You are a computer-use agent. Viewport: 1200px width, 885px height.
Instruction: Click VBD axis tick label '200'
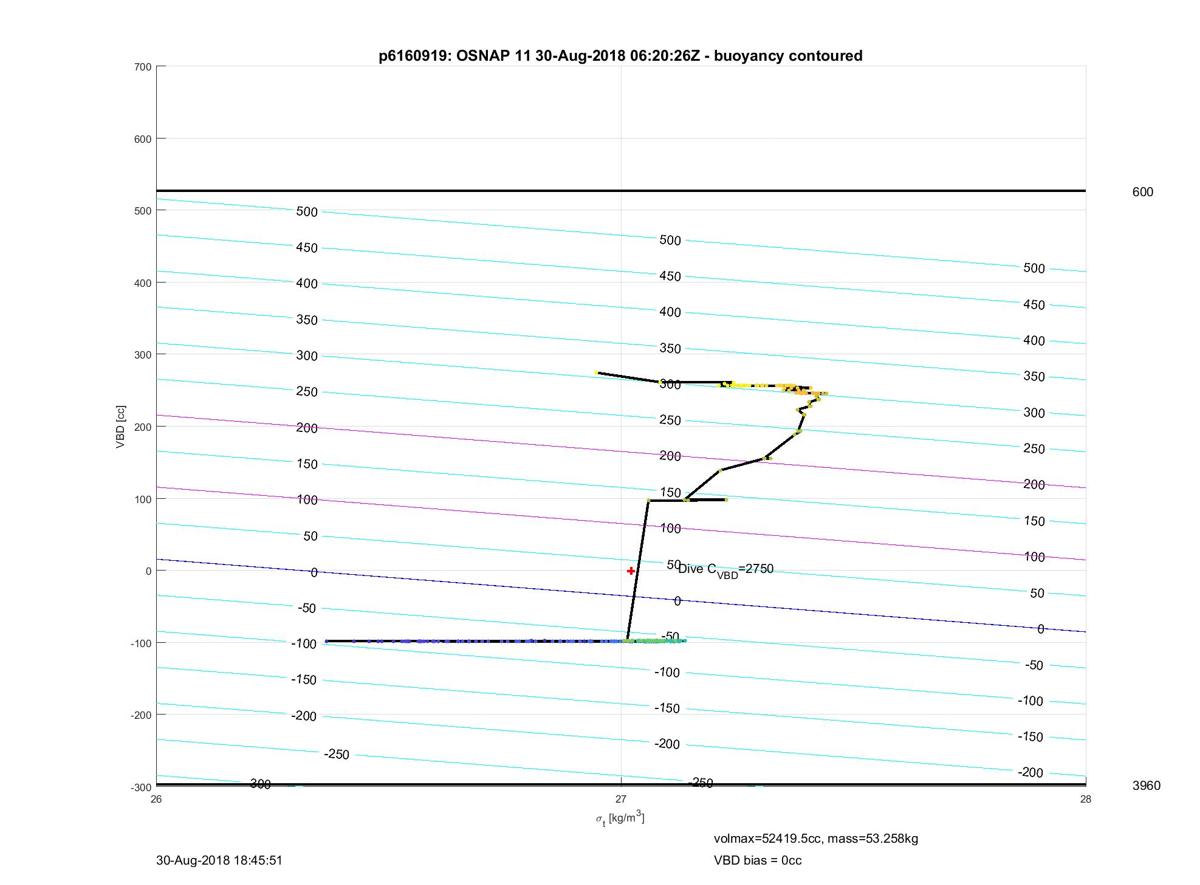coord(142,427)
